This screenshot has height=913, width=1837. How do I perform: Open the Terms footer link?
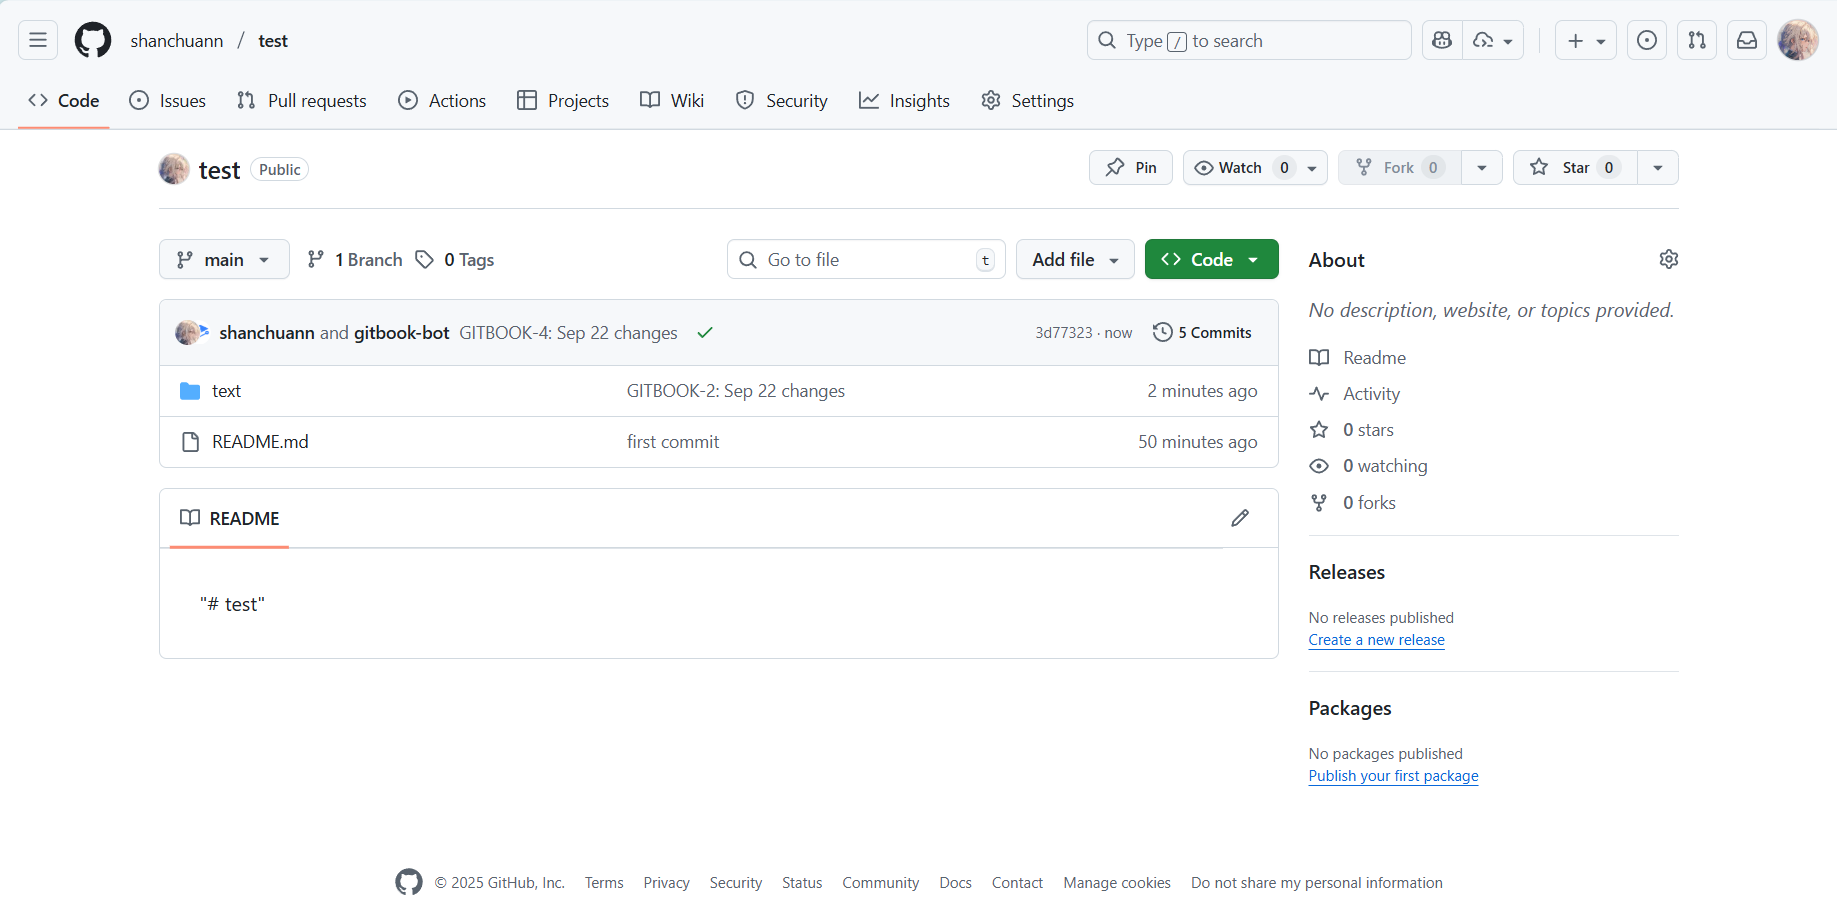604,883
